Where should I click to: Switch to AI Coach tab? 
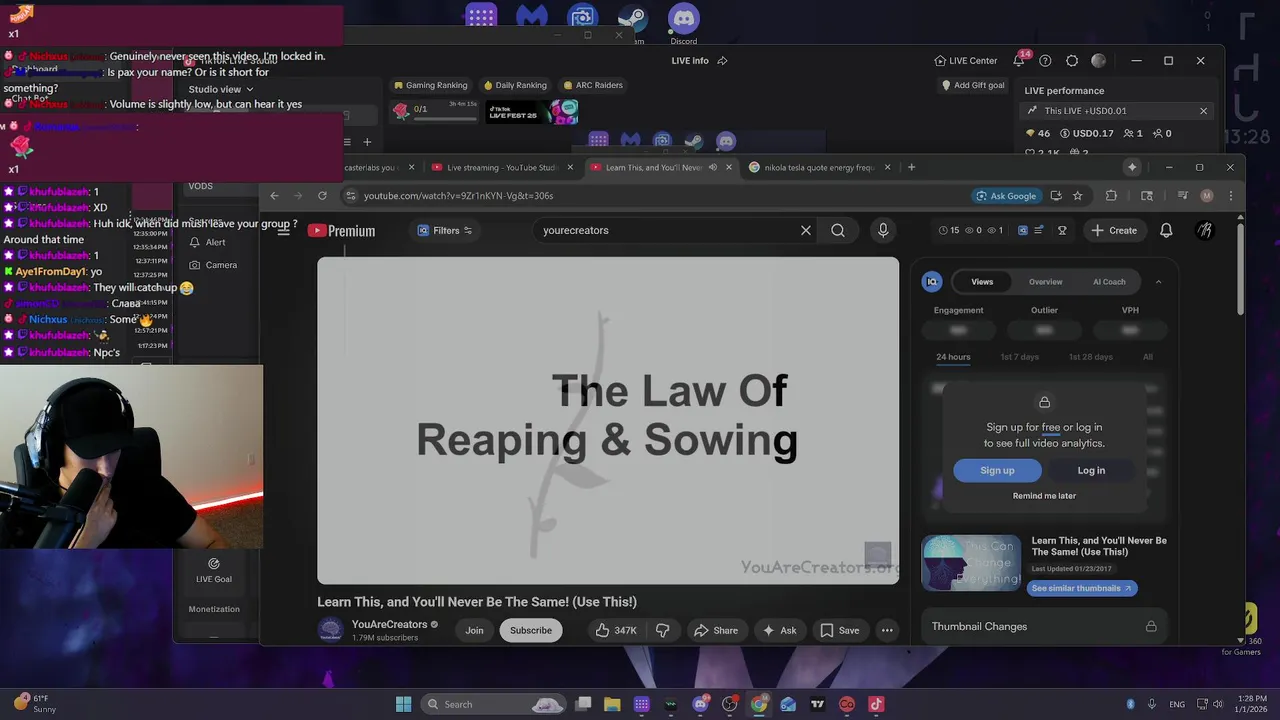pos(1109,282)
